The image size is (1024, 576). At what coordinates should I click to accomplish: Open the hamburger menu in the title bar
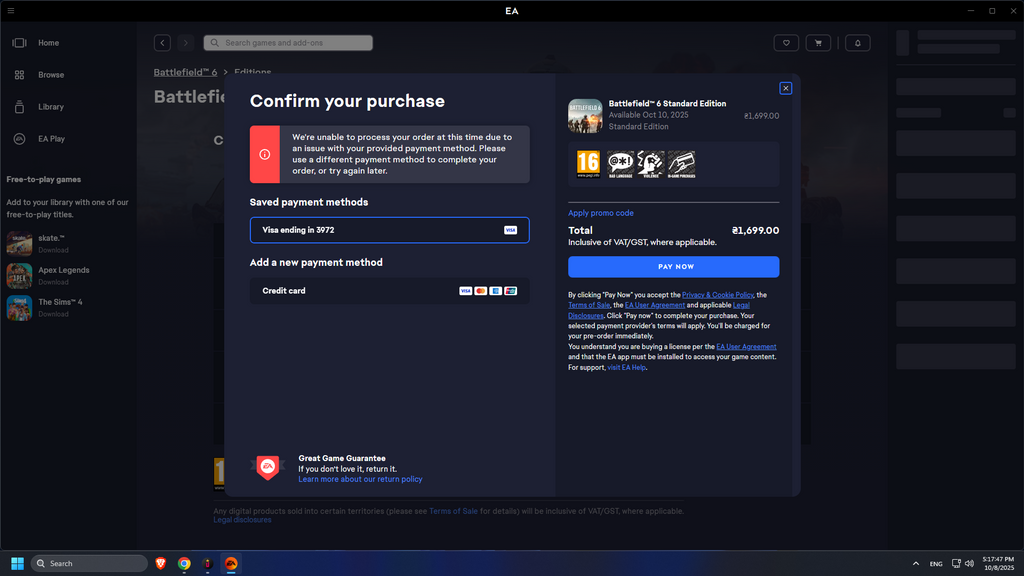(x=10, y=10)
